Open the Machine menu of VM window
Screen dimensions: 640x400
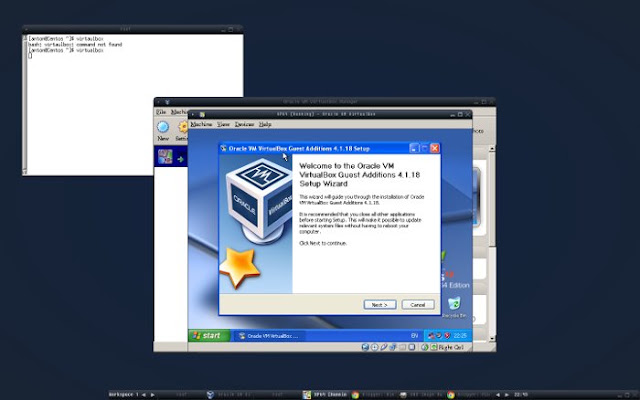tap(201, 124)
